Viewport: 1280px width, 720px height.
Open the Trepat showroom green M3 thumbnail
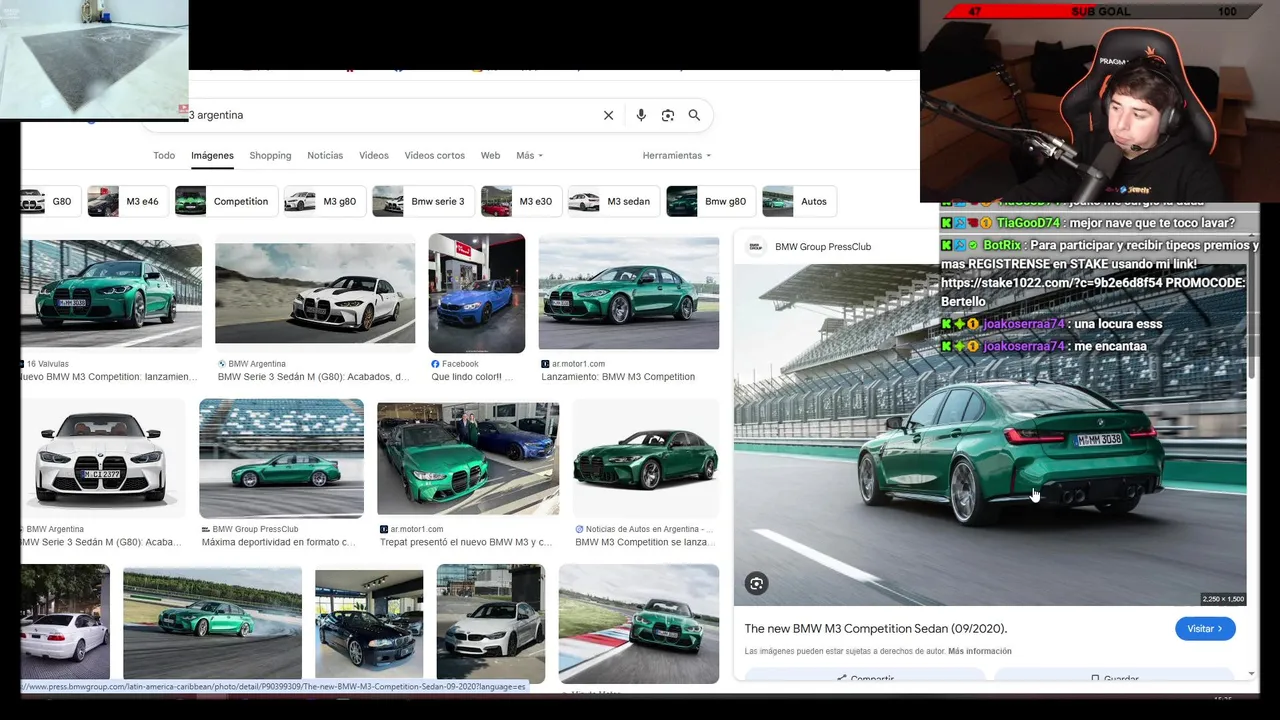(468, 458)
